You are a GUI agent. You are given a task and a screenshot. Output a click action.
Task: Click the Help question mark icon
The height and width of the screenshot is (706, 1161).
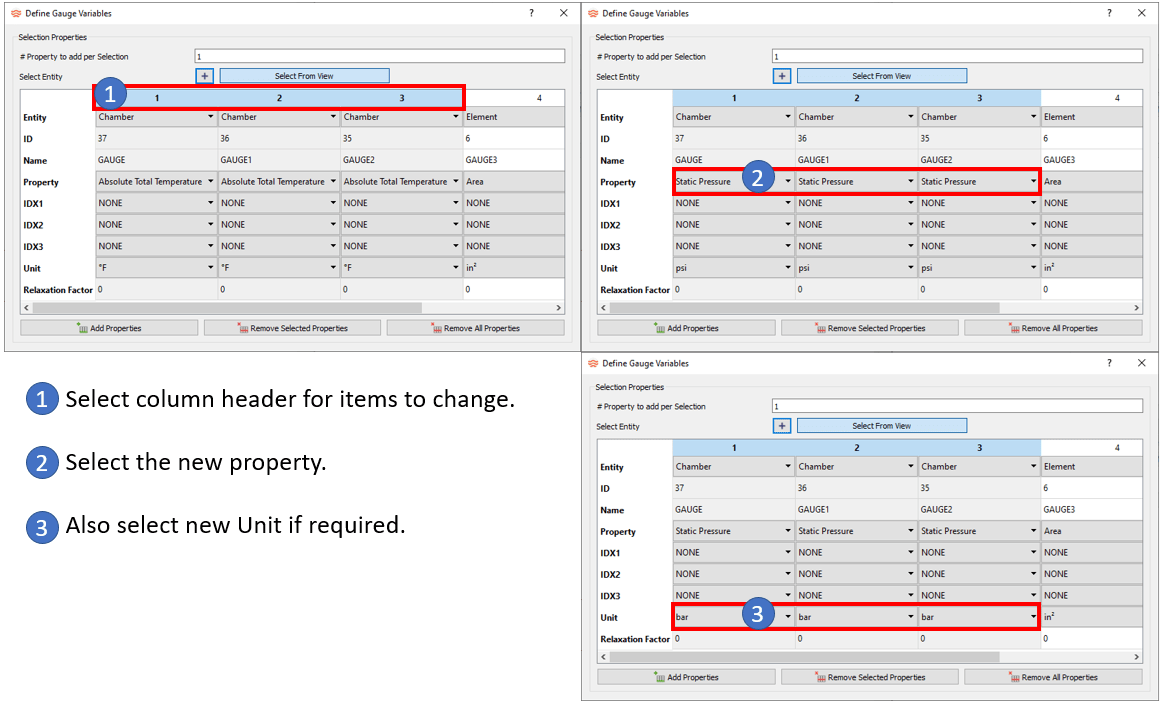pyautogui.click(x=531, y=12)
